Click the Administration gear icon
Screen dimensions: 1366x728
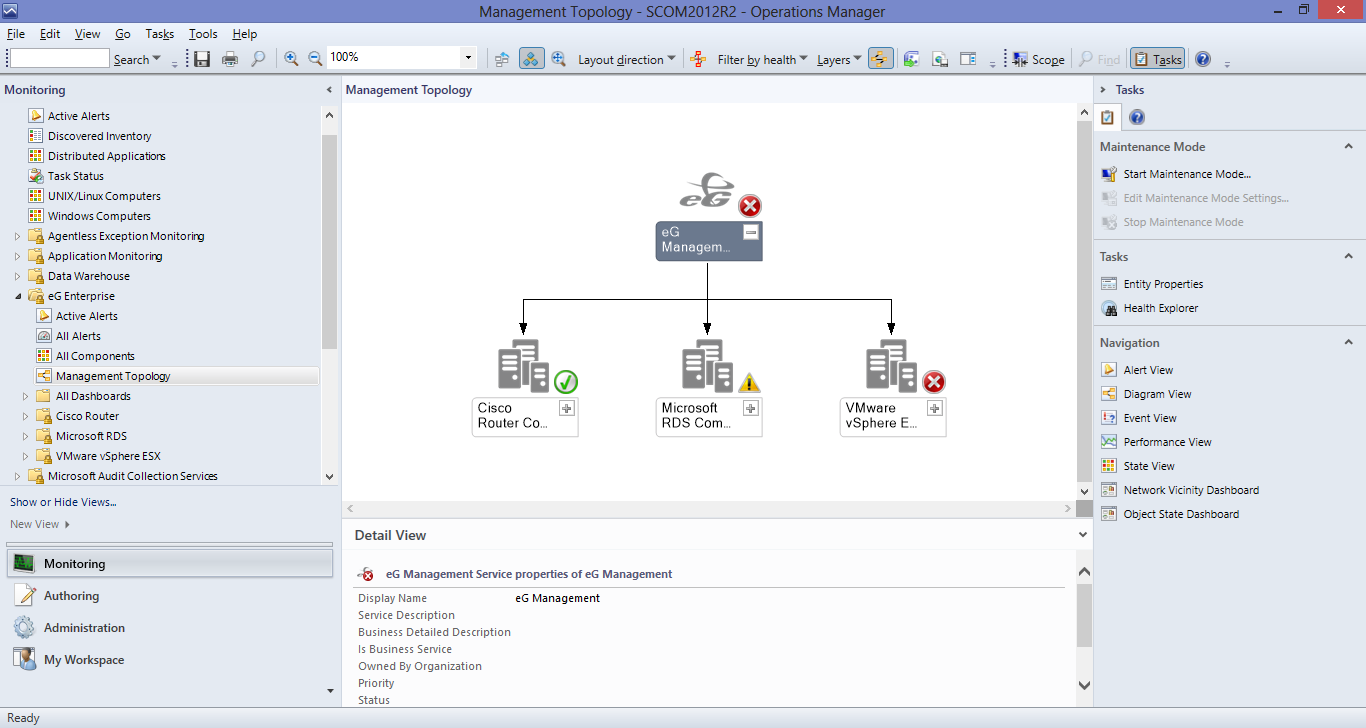click(24, 628)
